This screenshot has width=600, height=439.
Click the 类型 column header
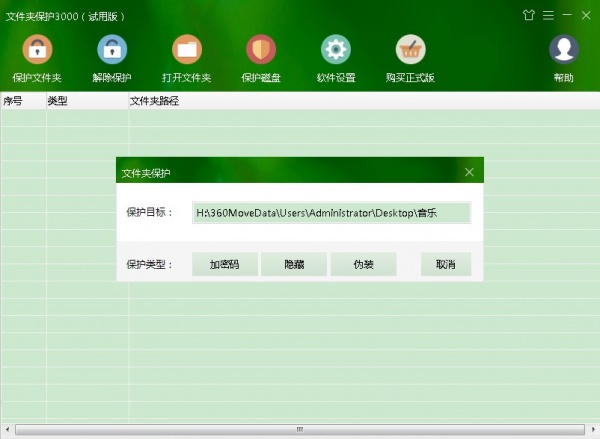click(x=88, y=101)
